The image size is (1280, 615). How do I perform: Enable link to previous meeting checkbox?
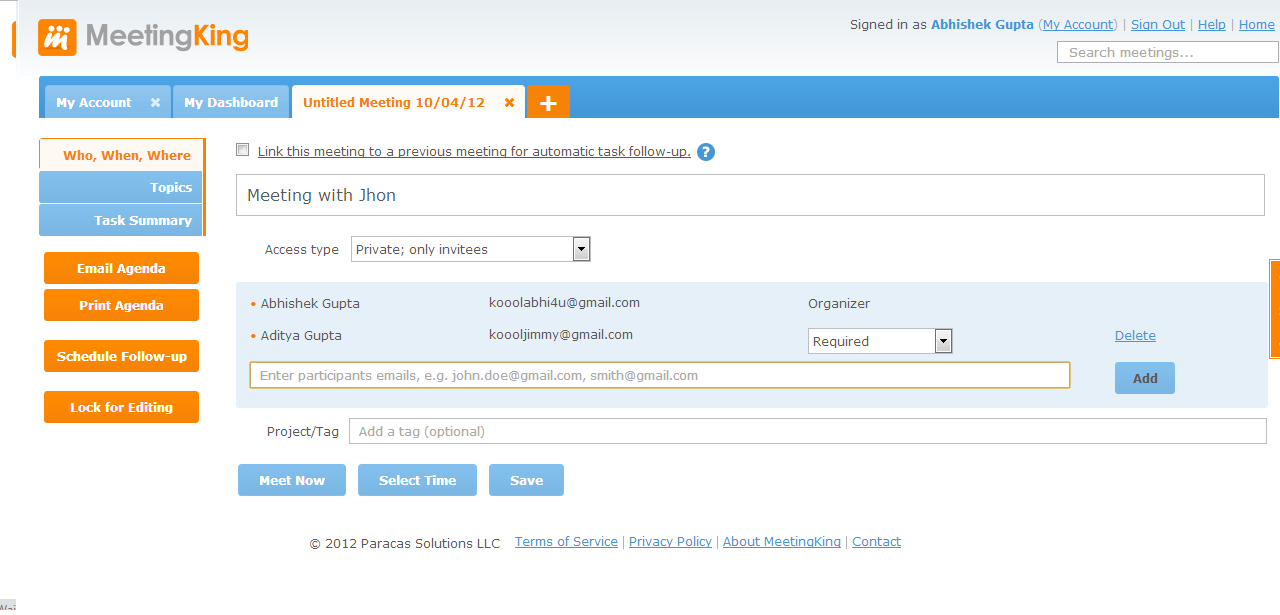[242, 150]
